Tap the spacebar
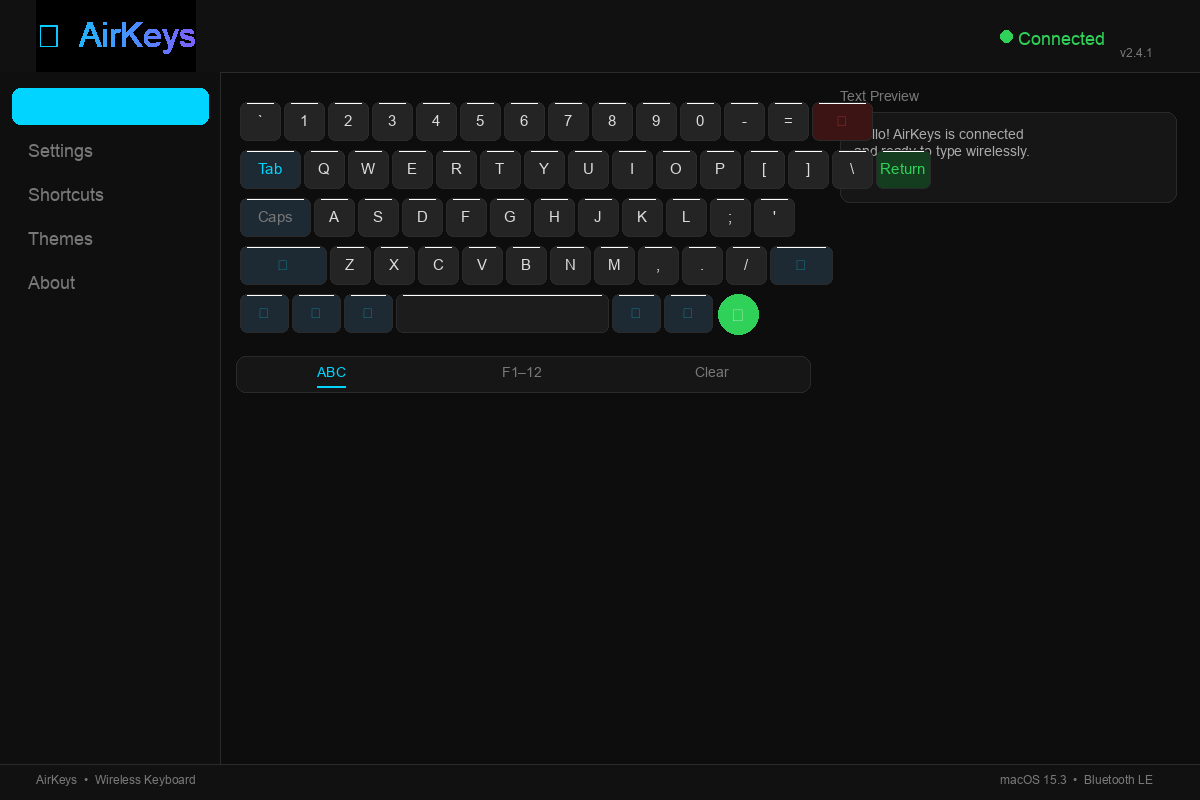Image resolution: width=1200 pixels, height=800 pixels. [502, 313]
